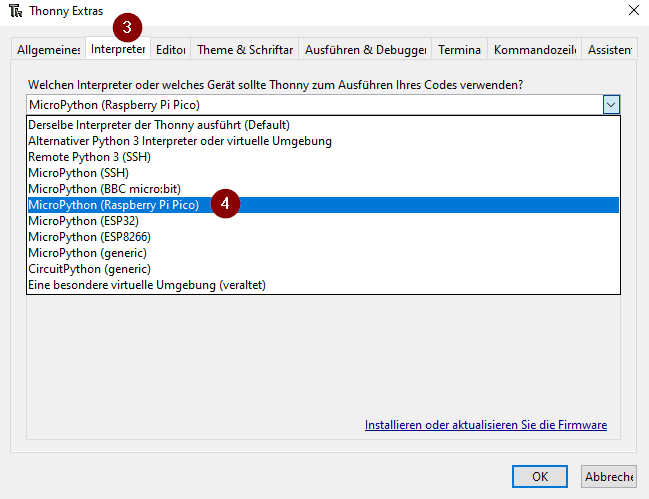
Task: Select Alternativer Python 3 Interpreter option
Action: click(180, 141)
